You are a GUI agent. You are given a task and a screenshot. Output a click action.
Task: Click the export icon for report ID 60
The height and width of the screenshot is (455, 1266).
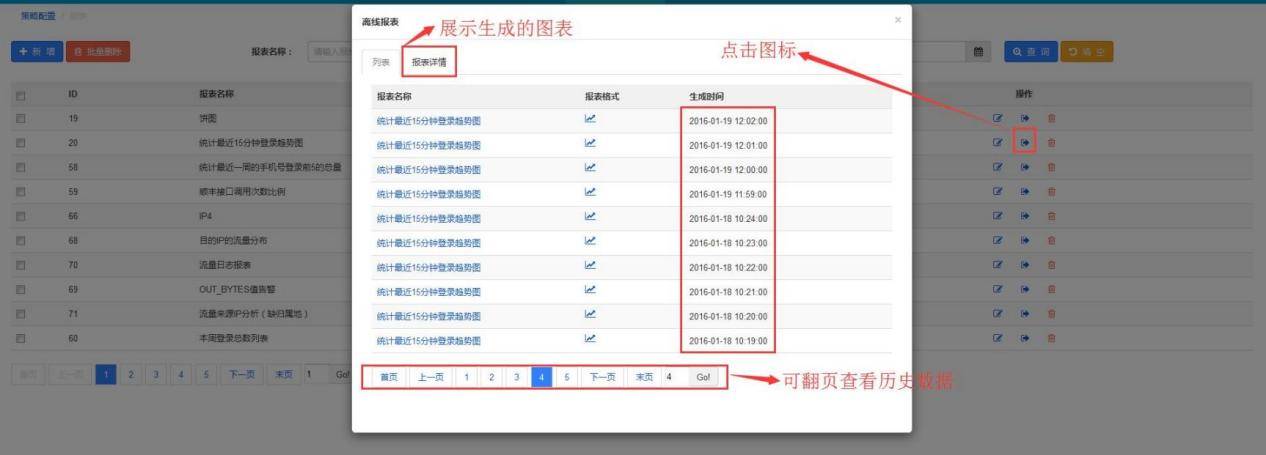(1024, 339)
